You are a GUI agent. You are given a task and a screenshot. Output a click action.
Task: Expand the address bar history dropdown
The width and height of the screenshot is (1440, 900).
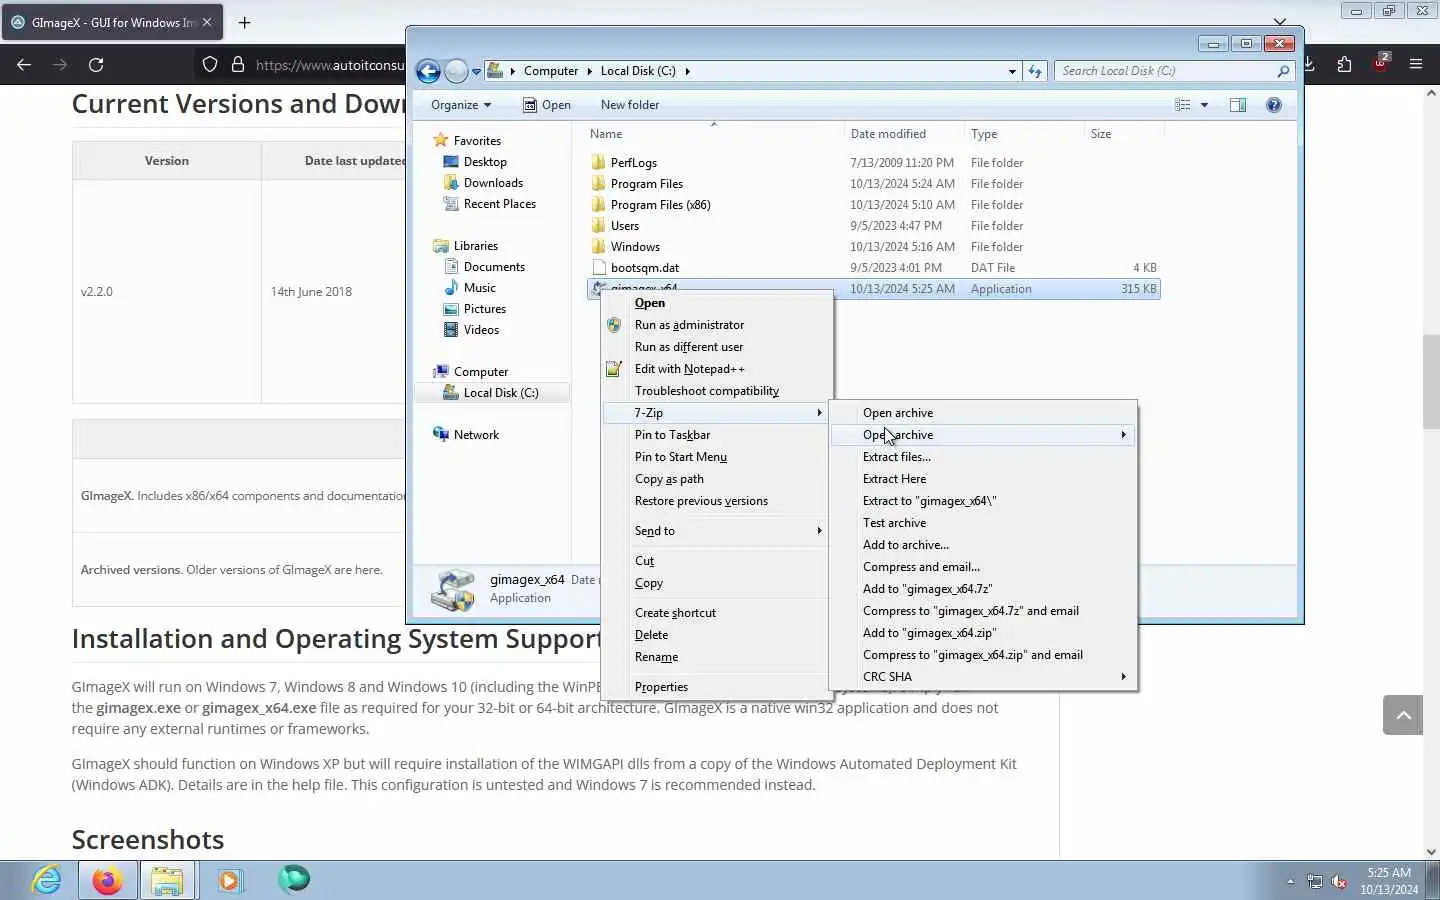point(1012,71)
